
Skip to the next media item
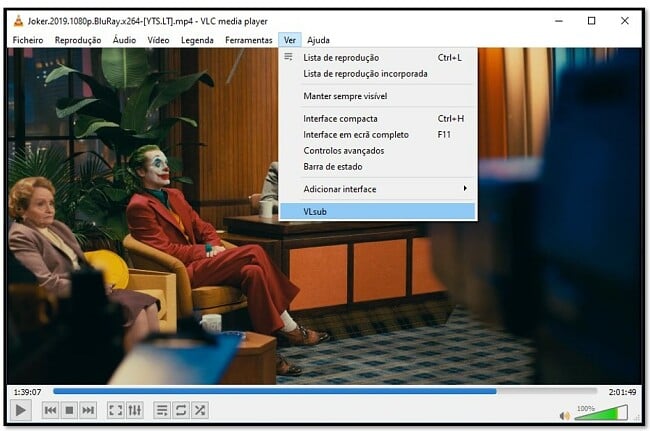(88, 410)
